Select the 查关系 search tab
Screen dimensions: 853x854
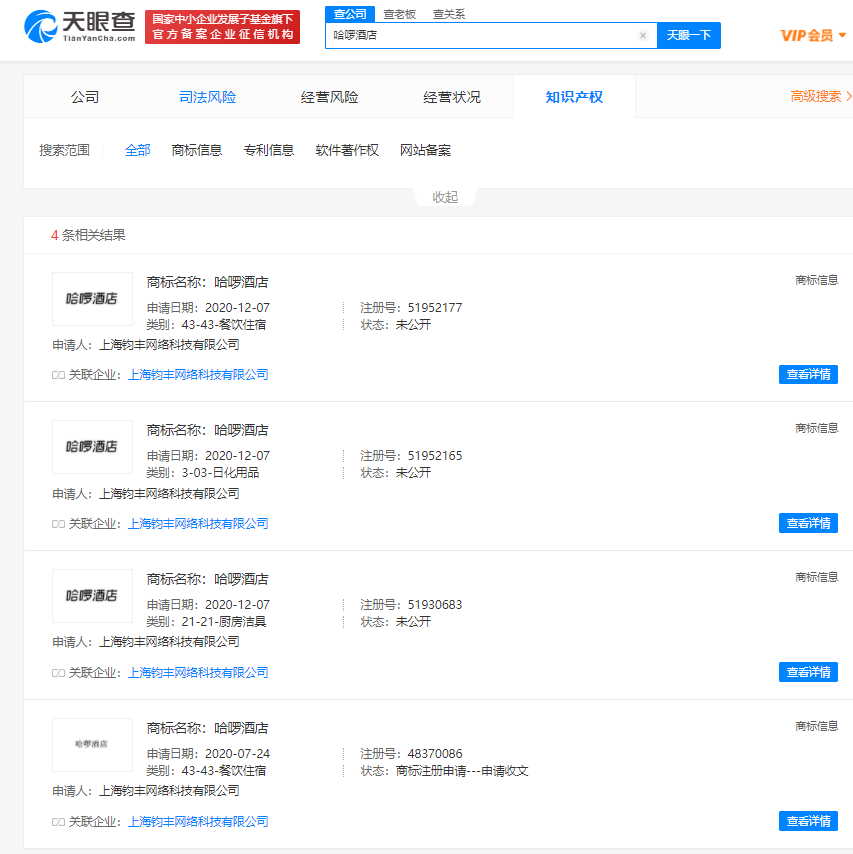coord(449,14)
